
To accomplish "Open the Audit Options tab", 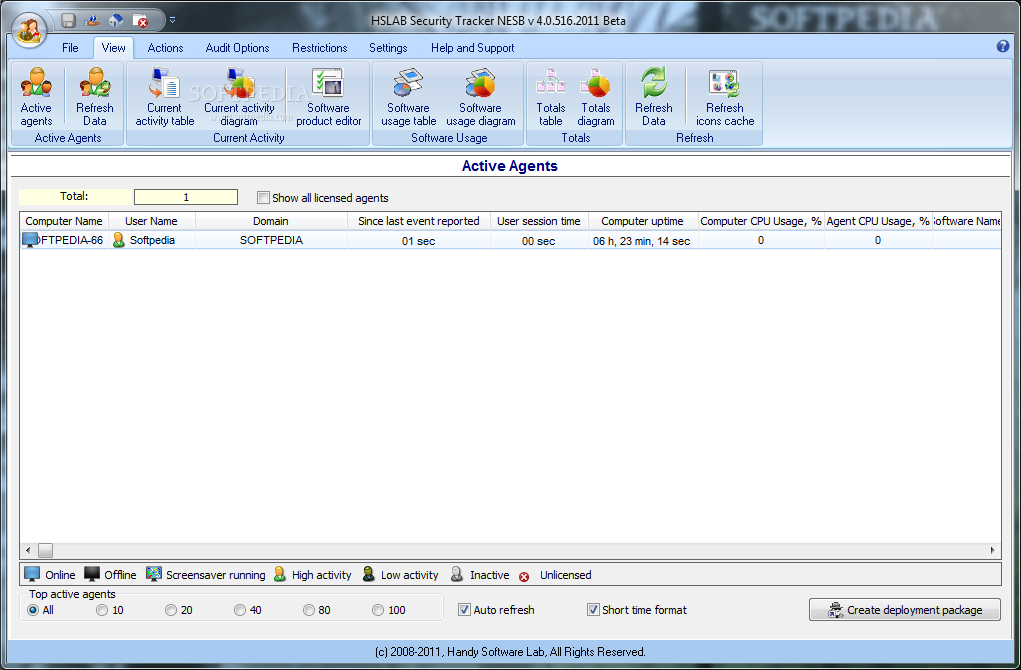I will click(x=238, y=48).
